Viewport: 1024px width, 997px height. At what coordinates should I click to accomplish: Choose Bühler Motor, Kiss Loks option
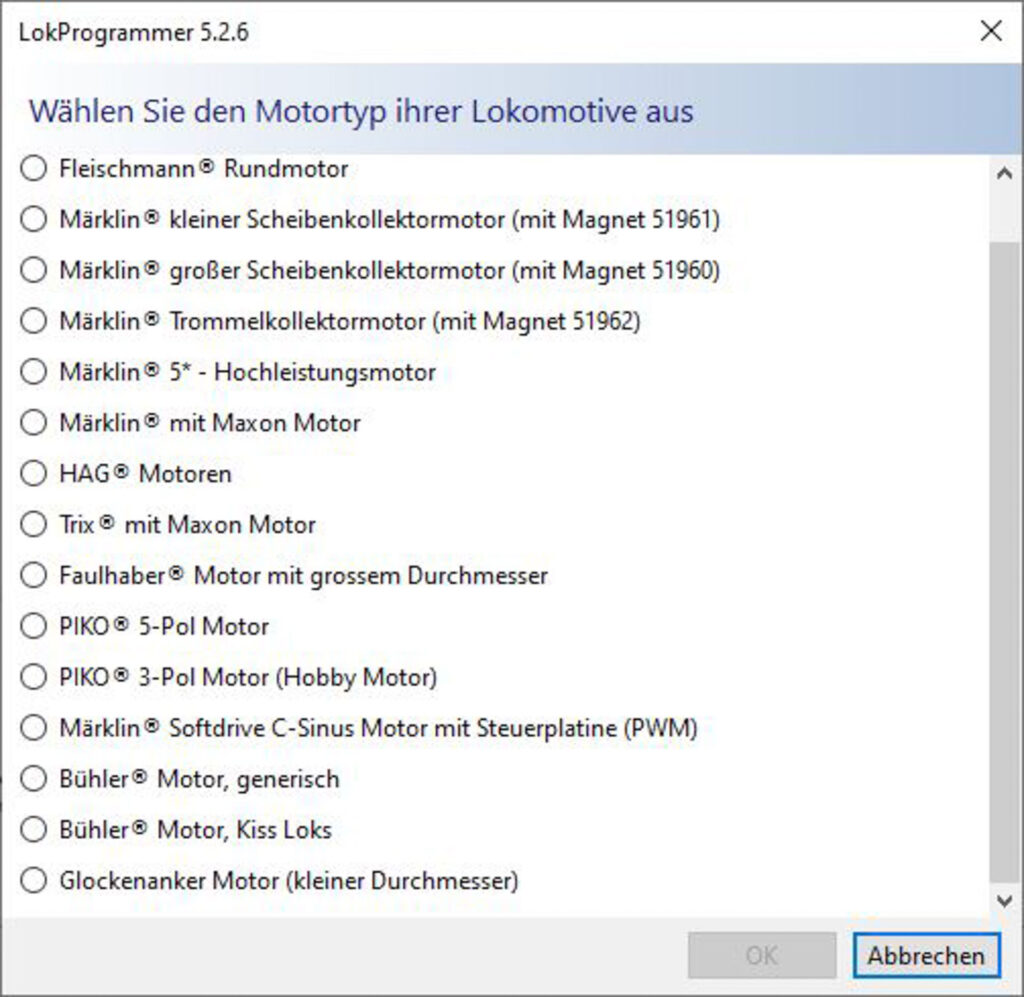[33, 830]
